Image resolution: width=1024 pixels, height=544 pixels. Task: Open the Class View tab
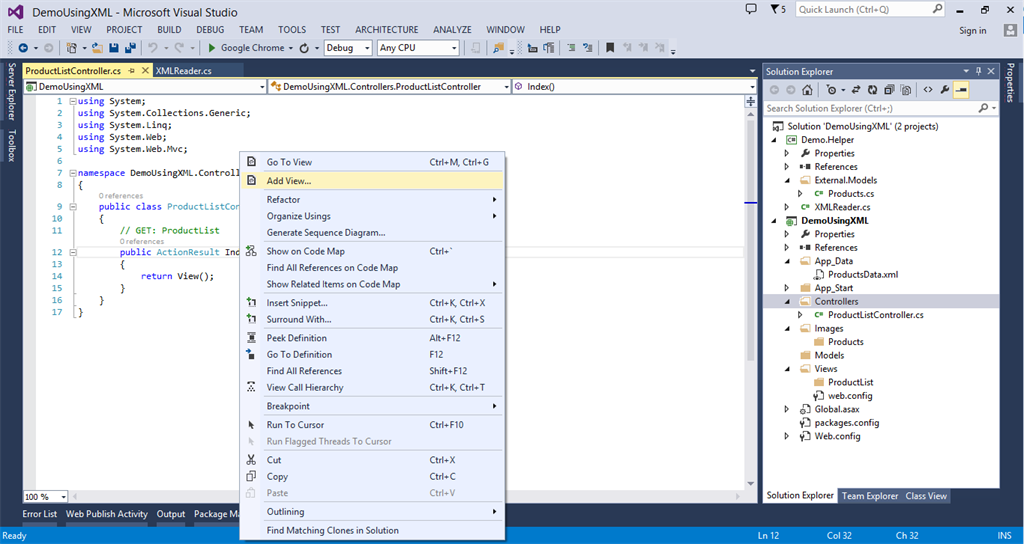(926, 496)
